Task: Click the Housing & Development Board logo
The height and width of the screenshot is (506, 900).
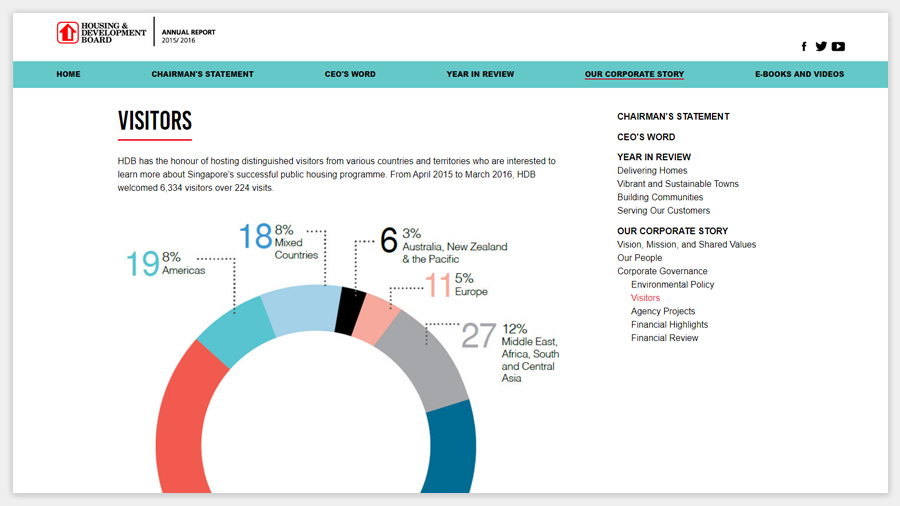Action: (101, 33)
